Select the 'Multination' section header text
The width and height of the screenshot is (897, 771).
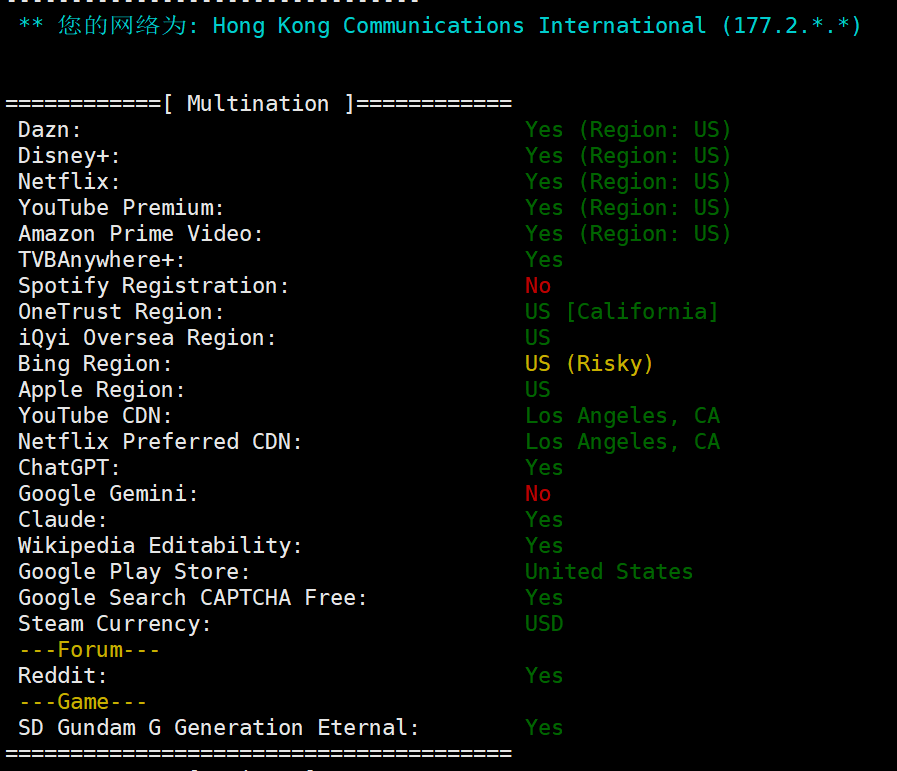pos(258,104)
